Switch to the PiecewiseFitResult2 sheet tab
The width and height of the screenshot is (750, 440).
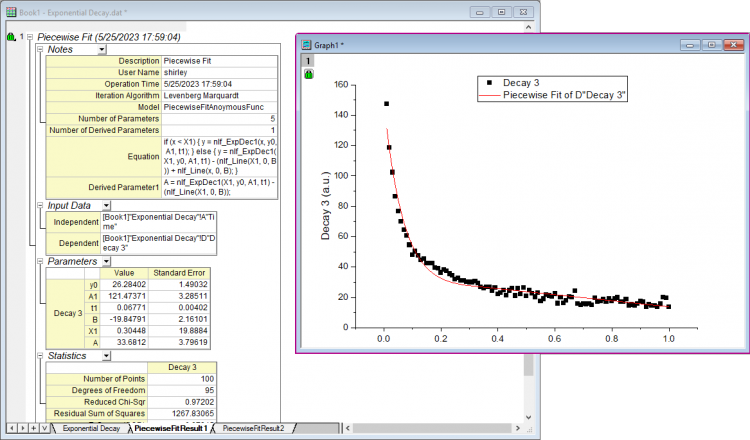tap(253, 428)
